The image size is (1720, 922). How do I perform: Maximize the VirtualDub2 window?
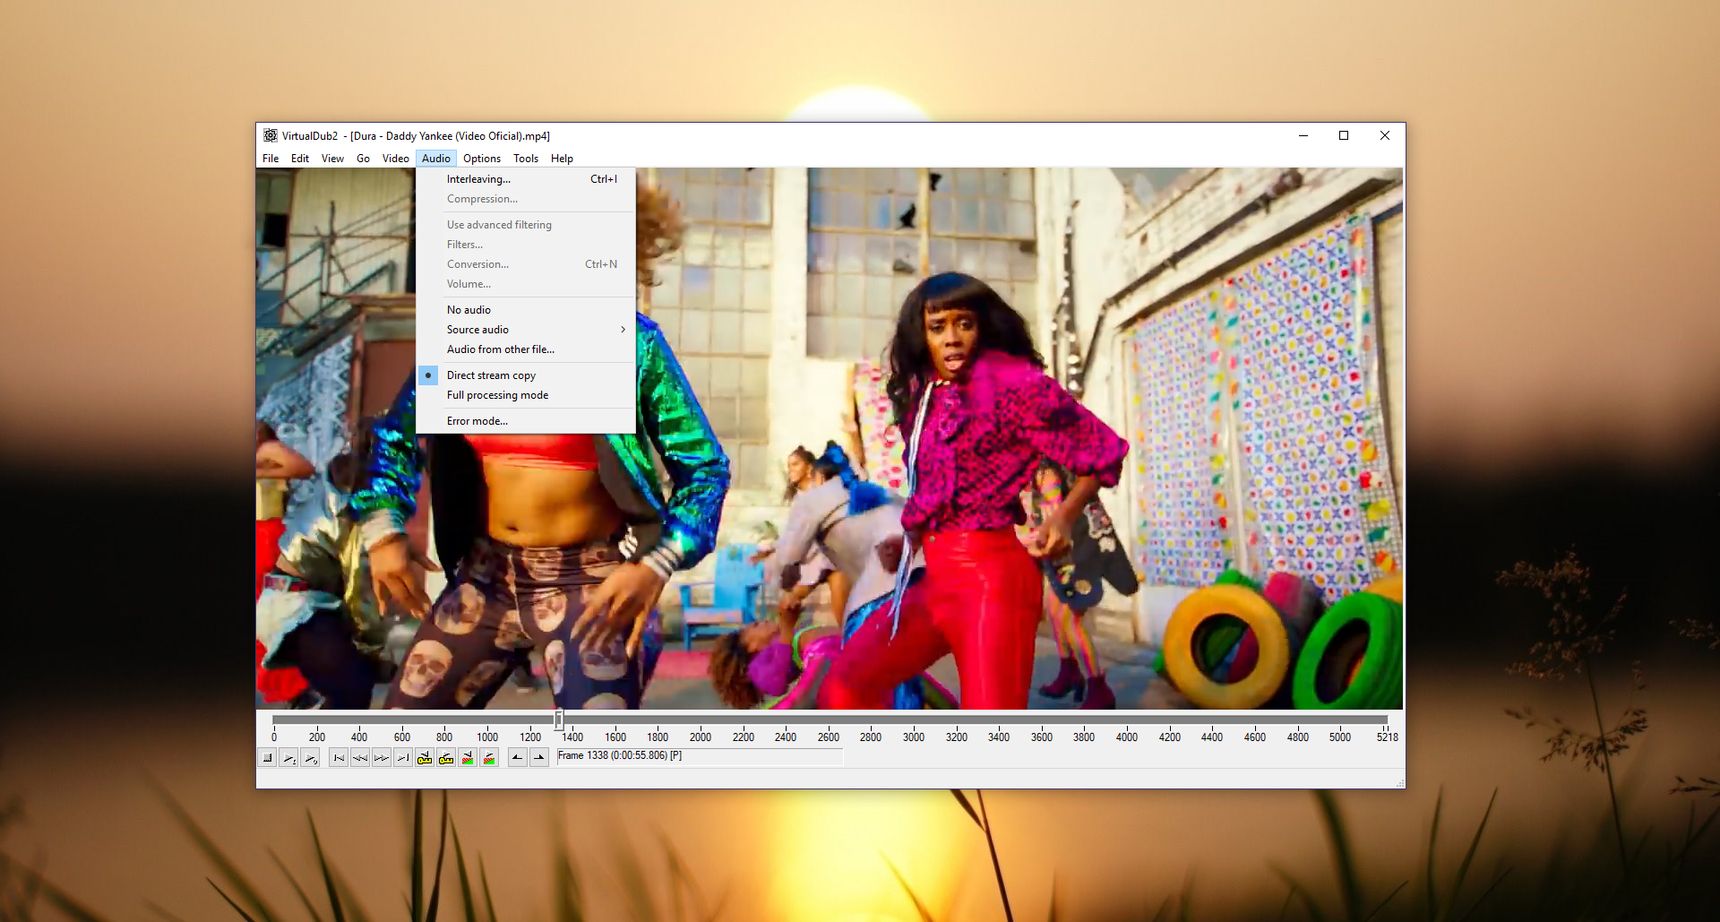point(1344,136)
